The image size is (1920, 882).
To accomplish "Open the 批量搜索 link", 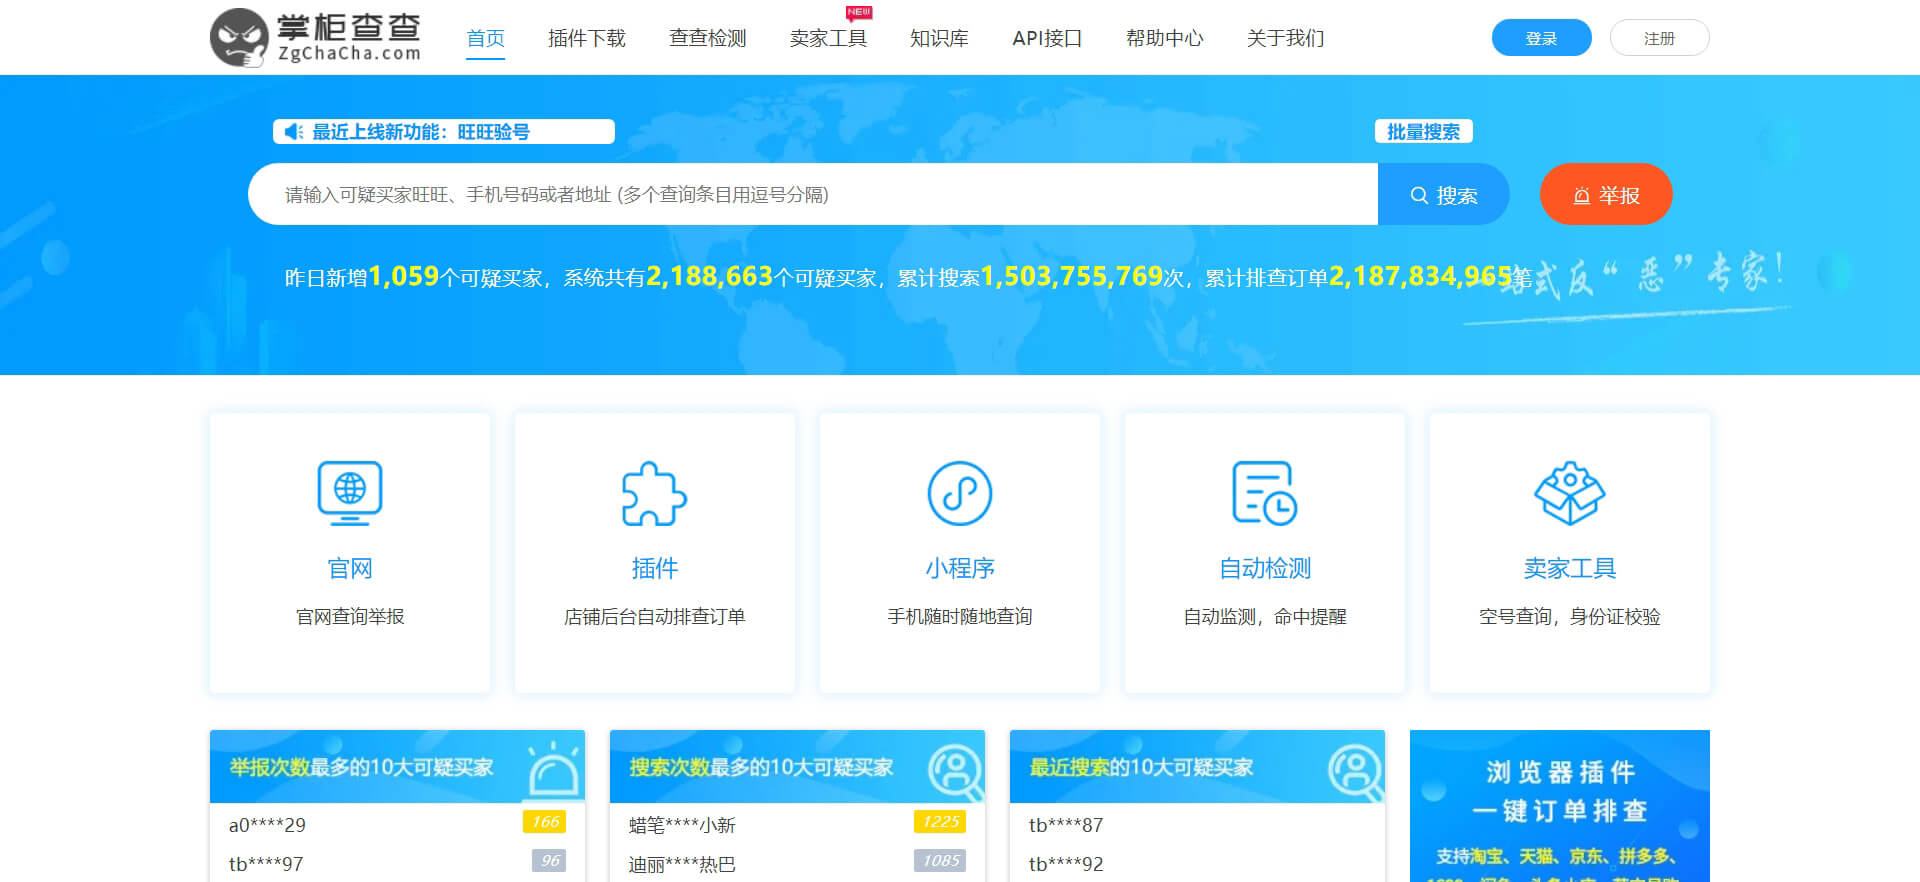I will pos(1423,132).
